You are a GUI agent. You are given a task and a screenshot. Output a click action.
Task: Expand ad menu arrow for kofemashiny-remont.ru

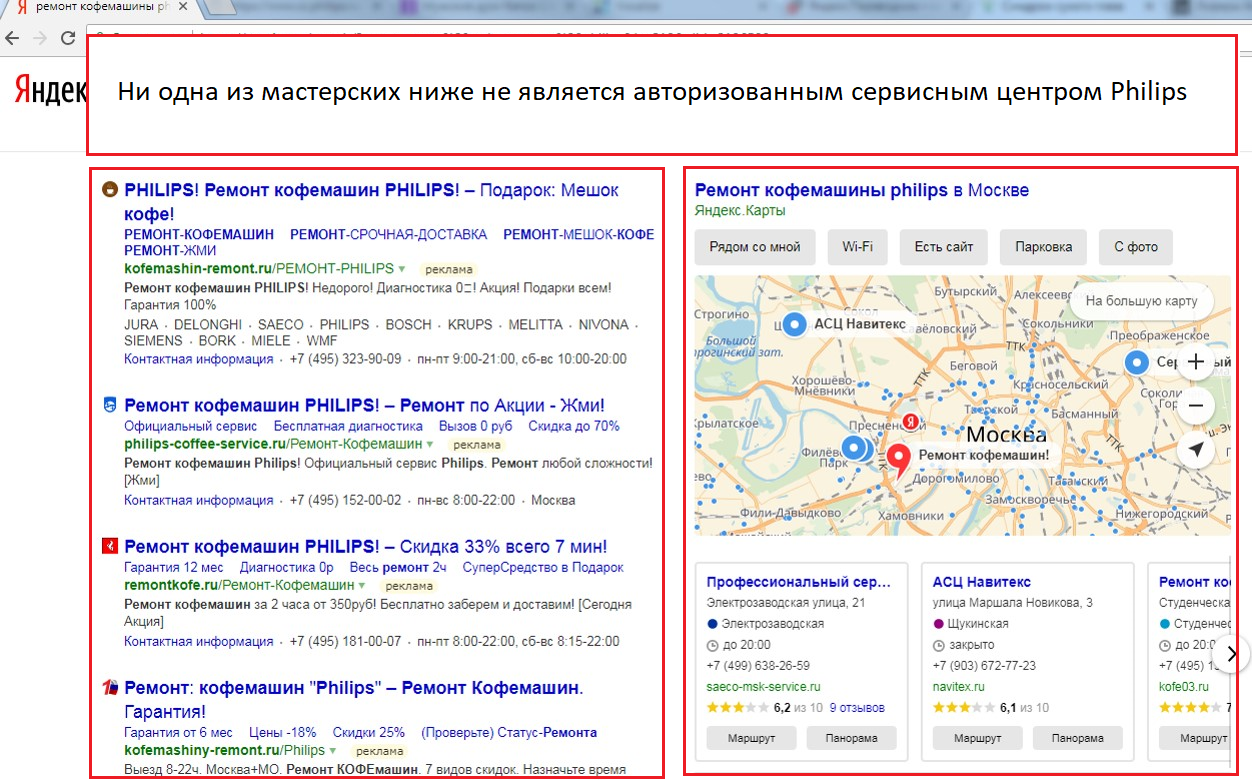pyautogui.click(x=333, y=750)
